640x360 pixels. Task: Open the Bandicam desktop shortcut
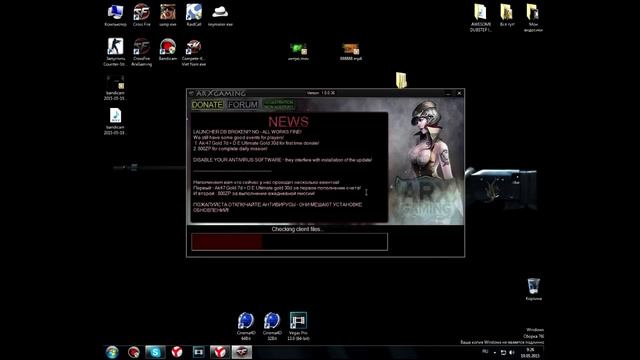[168, 49]
